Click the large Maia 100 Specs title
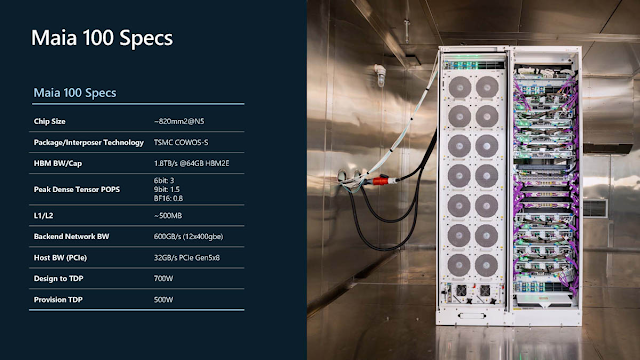640x360 pixels. click(102, 38)
